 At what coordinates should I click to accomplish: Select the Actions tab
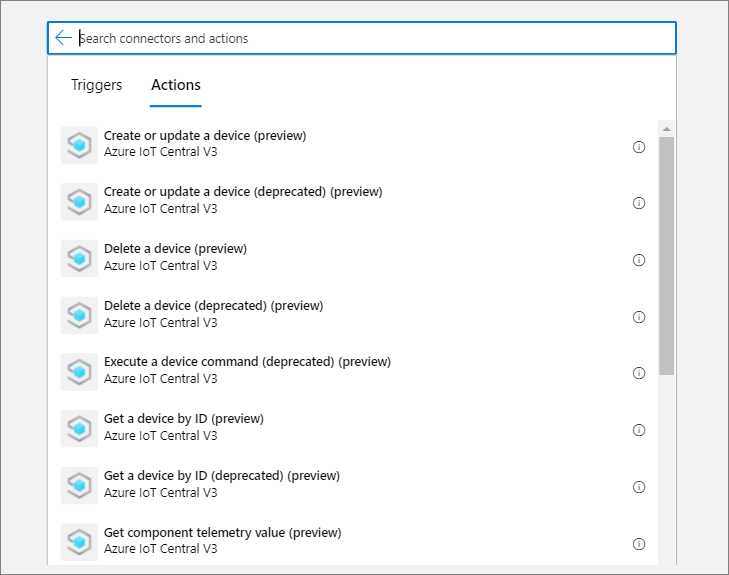coord(176,85)
